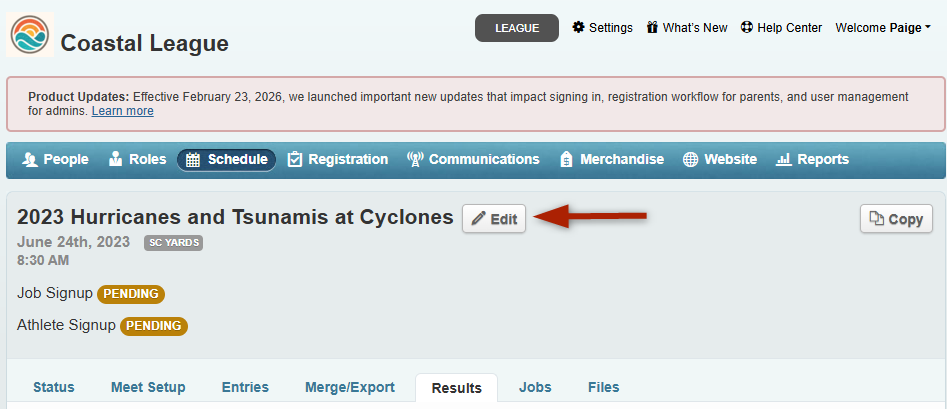
Task: Open Help Center lifebuoy icon
Action: coord(746,27)
